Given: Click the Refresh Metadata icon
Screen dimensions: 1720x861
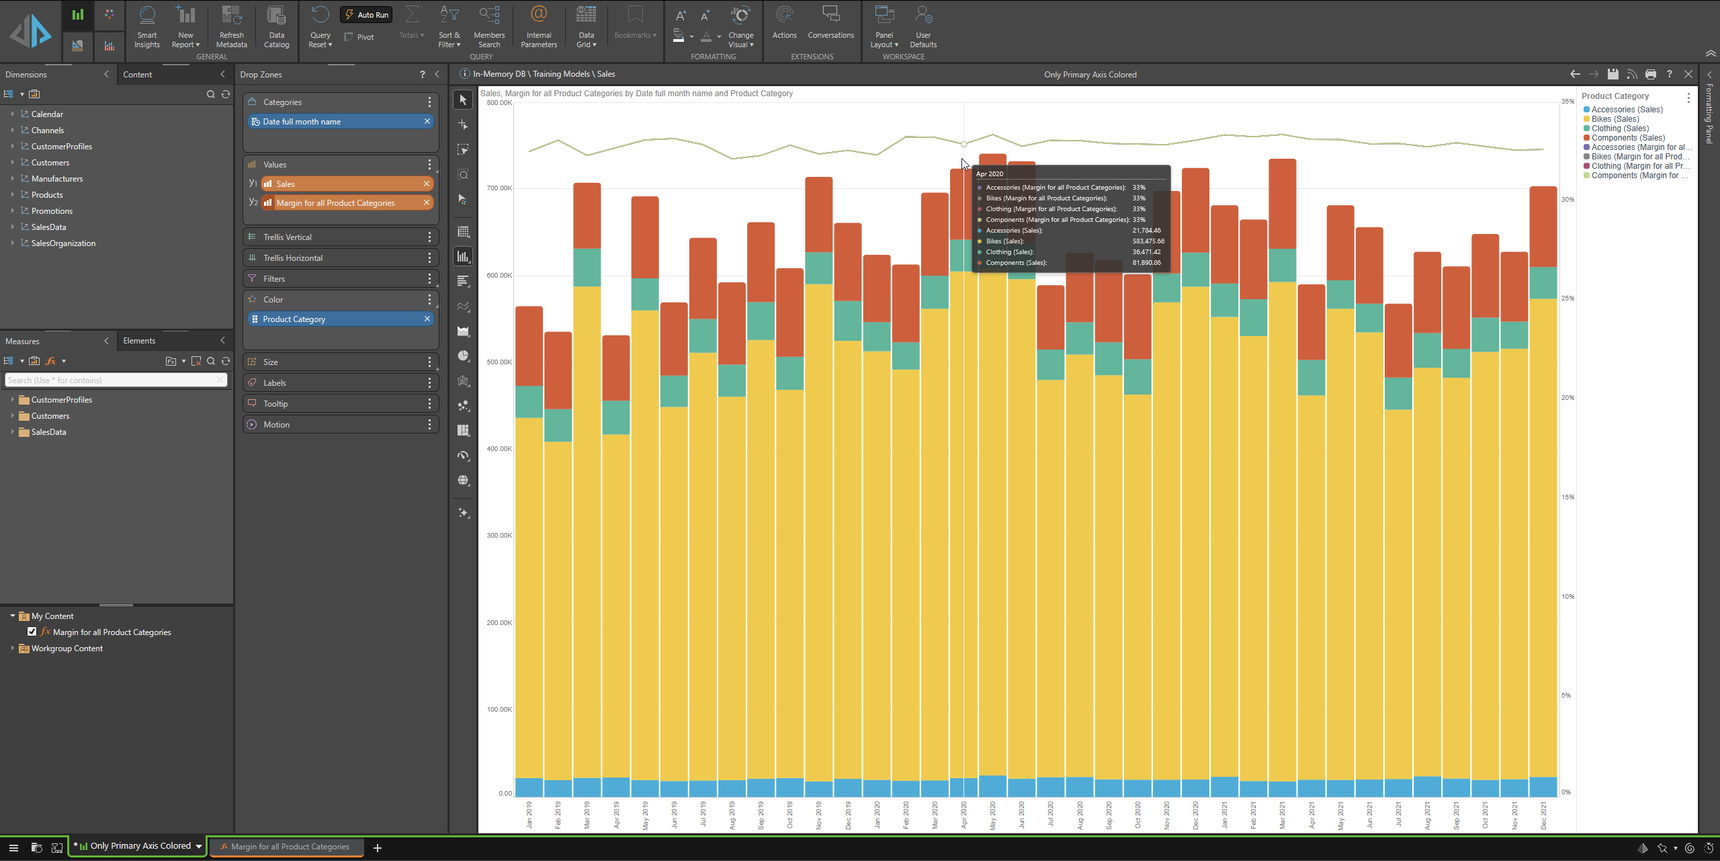Looking at the screenshot, I should tap(231, 26).
